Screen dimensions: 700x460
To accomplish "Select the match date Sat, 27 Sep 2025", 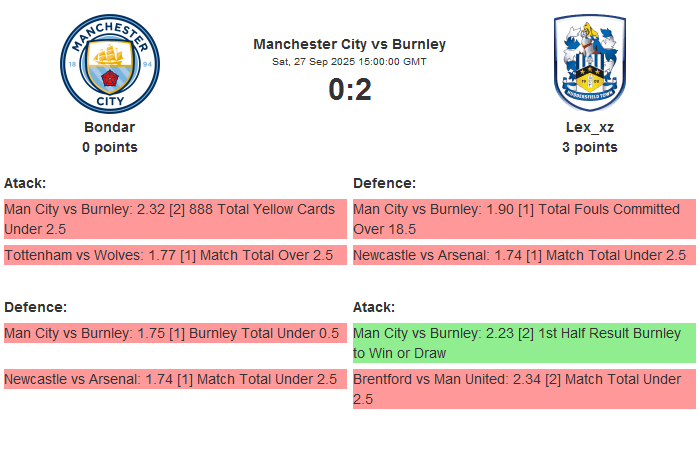I will (x=350, y=62).
